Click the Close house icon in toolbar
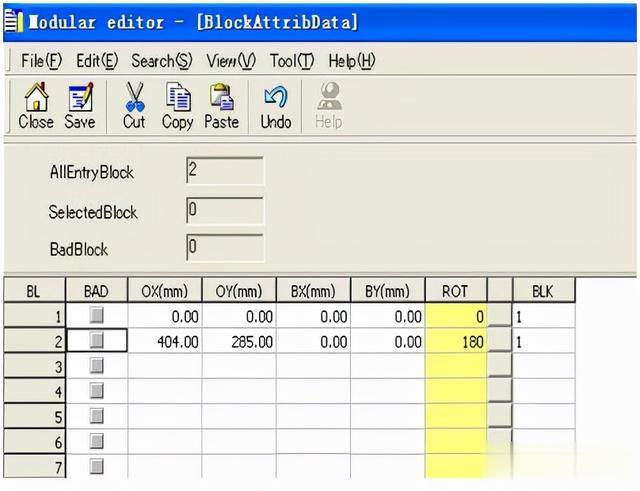 click(36, 97)
